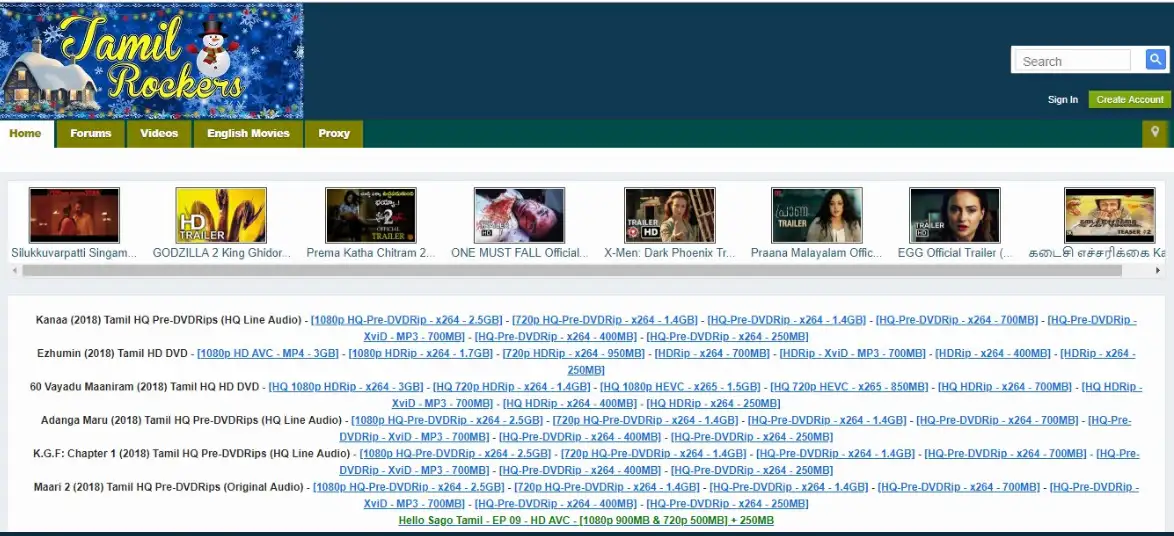This screenshot has width=1174, height=536.
Task: Open ONE MUST FALL Official trailer thumbnail
Action: [519, 215]
